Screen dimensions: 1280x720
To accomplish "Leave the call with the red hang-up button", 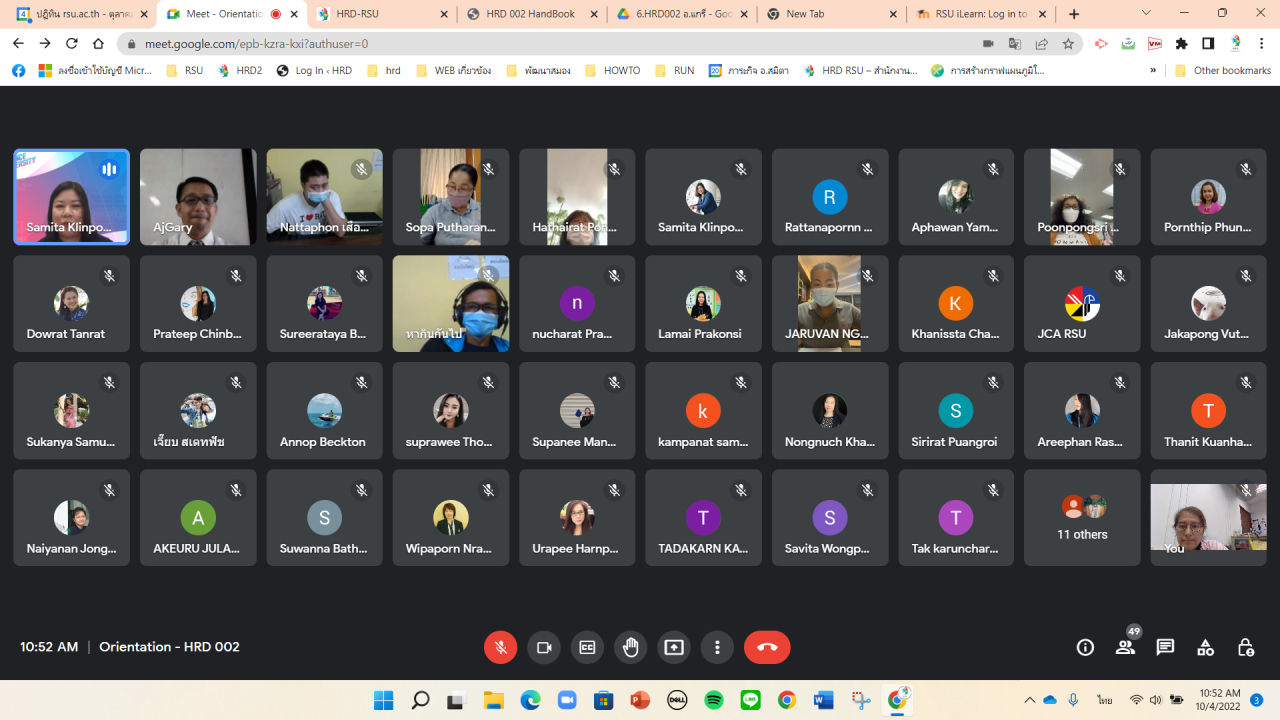I will point(767,647).
